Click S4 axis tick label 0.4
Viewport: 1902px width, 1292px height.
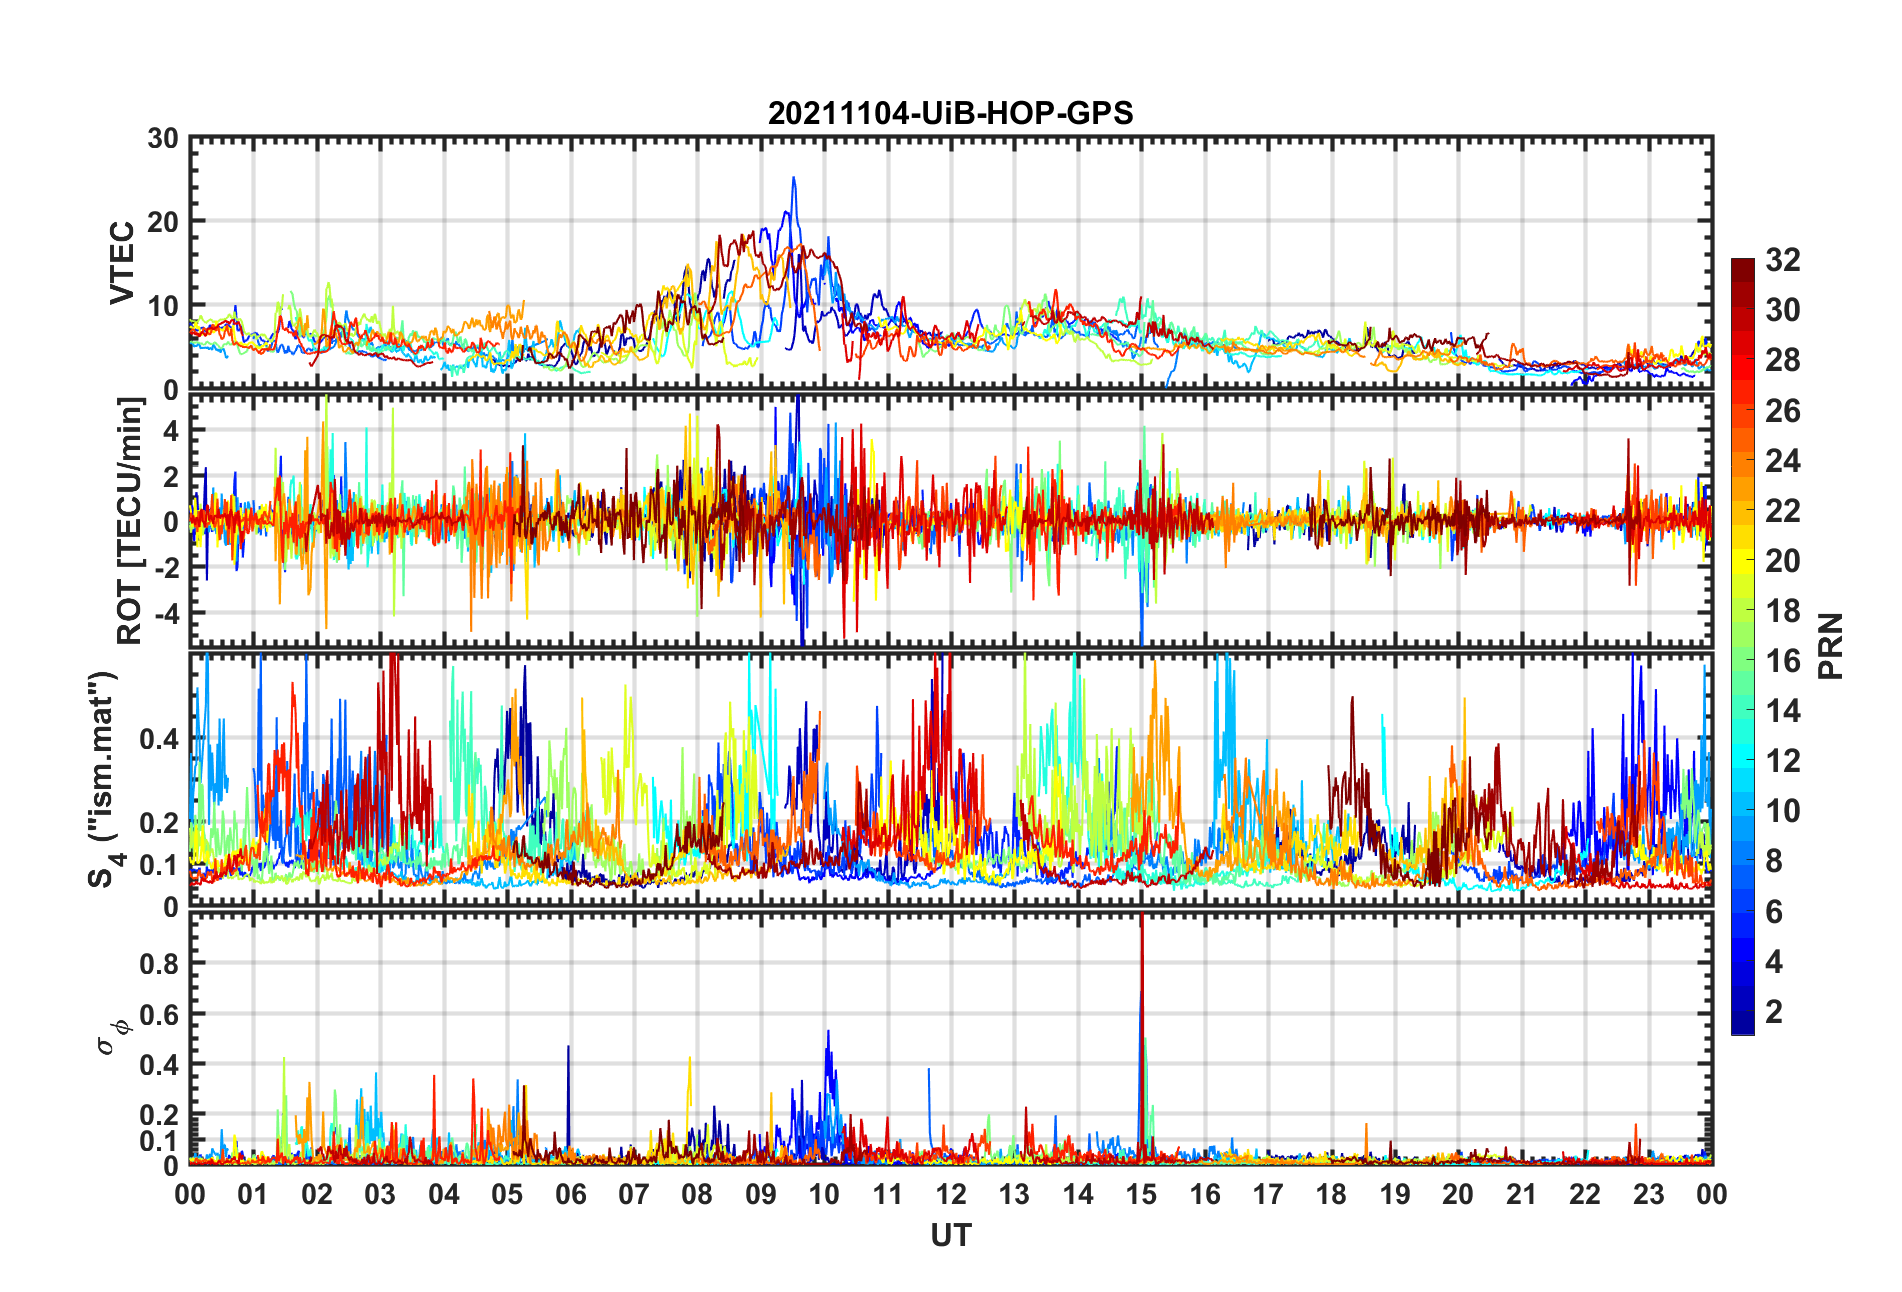click(x=159, y=740)
